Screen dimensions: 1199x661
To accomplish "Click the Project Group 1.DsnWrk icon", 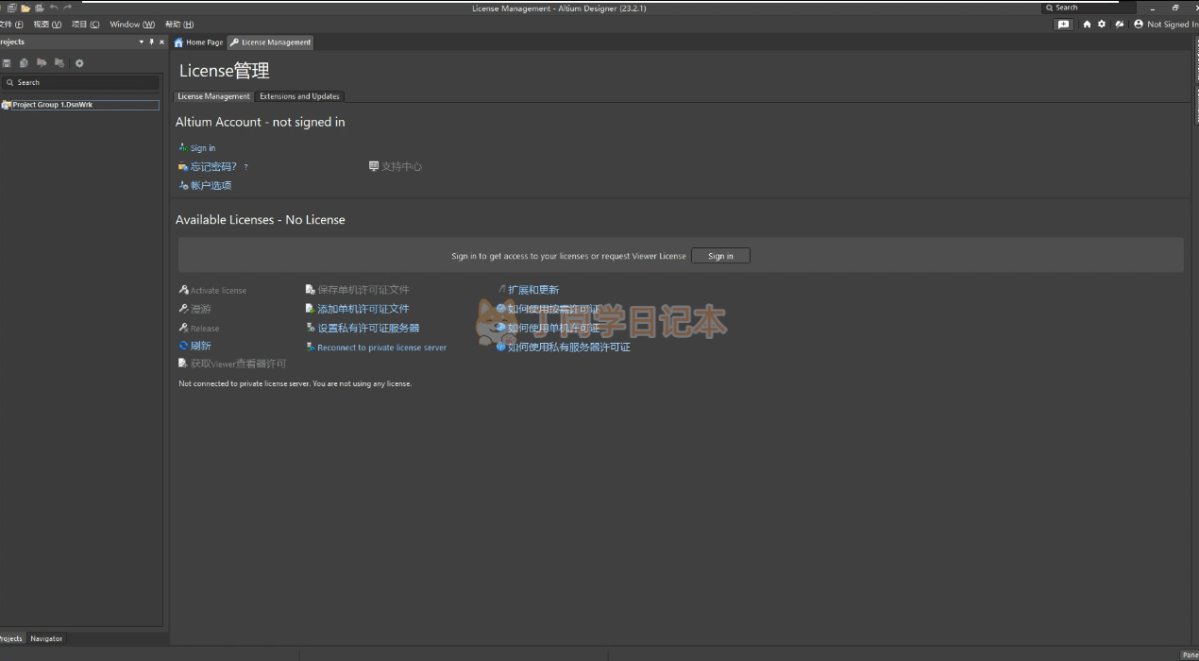I will (6, 105).
